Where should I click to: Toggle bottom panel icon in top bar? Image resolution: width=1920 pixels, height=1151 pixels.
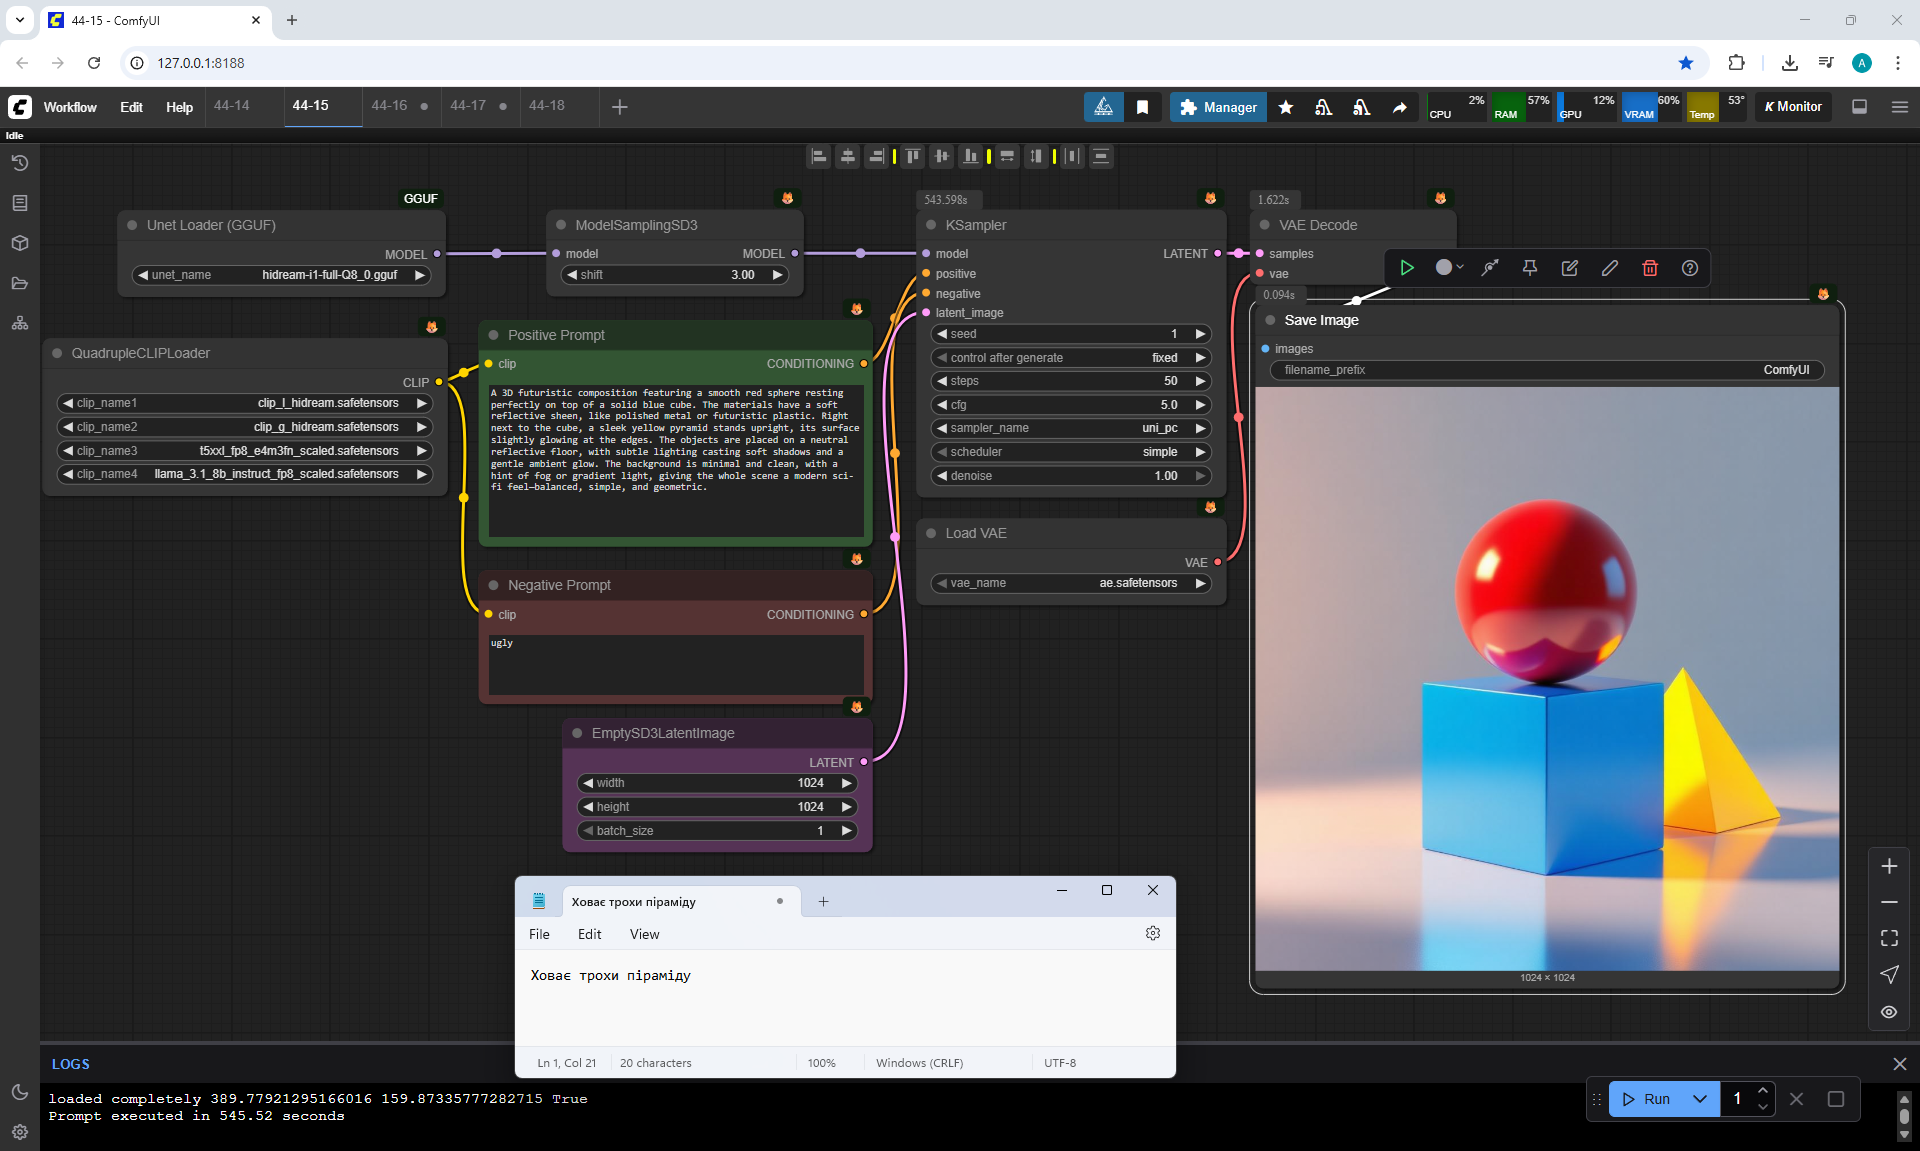pos(1860,107)
